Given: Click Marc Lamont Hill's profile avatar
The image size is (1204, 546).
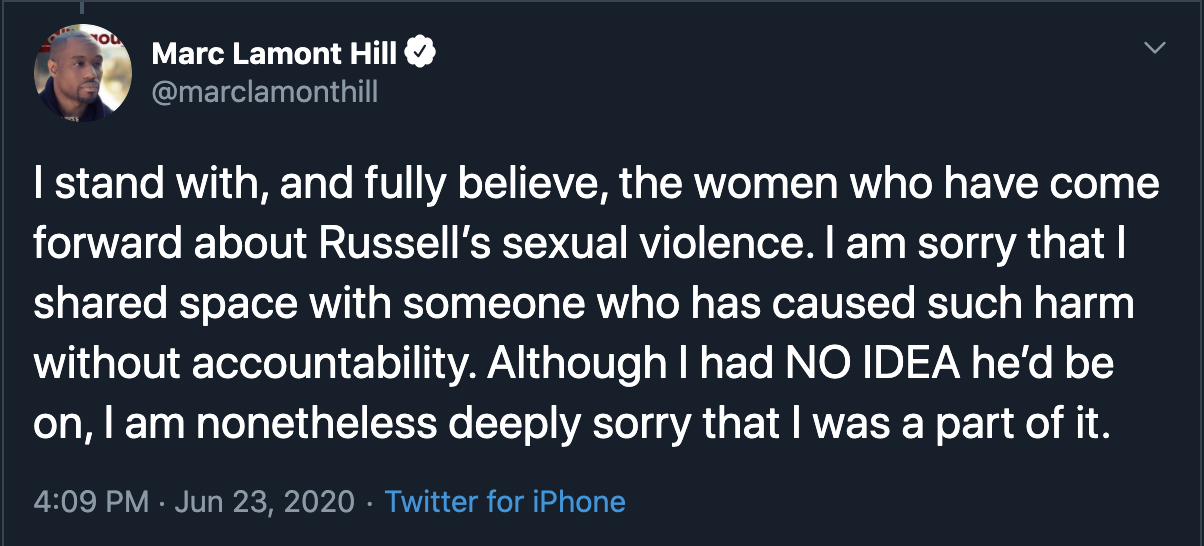Looking at the screenshot, I should 83,72.
